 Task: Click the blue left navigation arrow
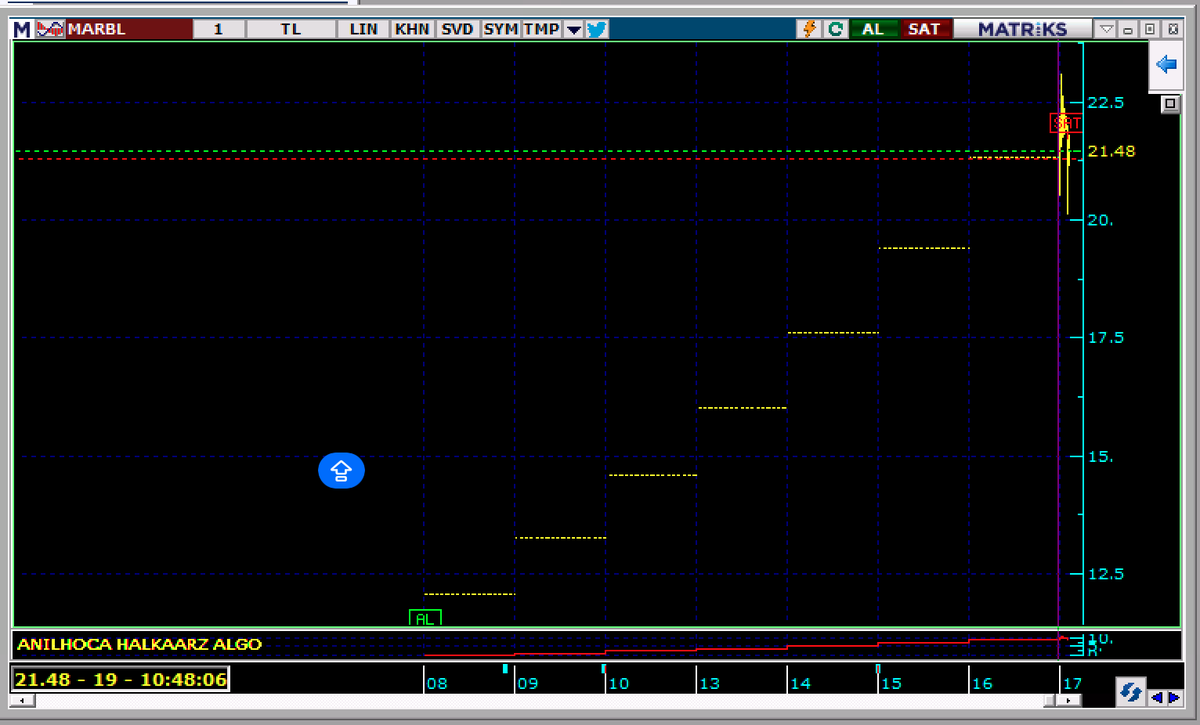point(1157,697)
